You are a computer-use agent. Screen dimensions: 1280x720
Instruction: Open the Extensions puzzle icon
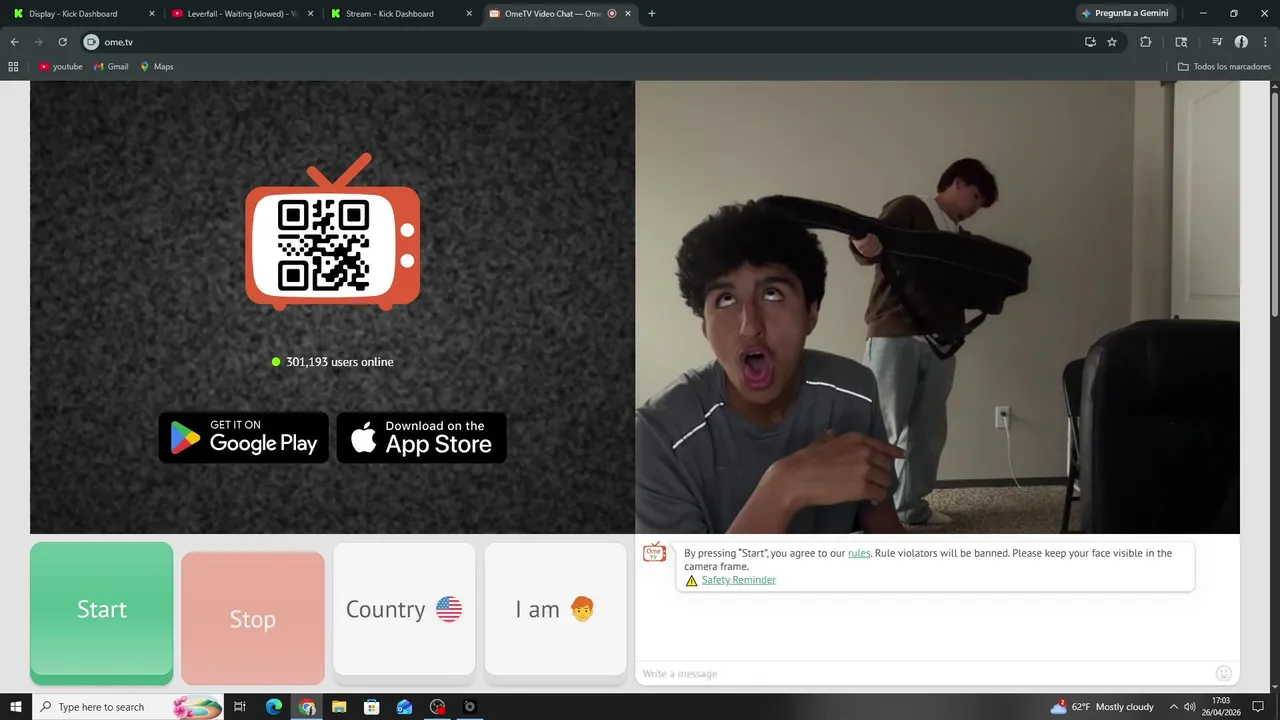click(1146, 42)
